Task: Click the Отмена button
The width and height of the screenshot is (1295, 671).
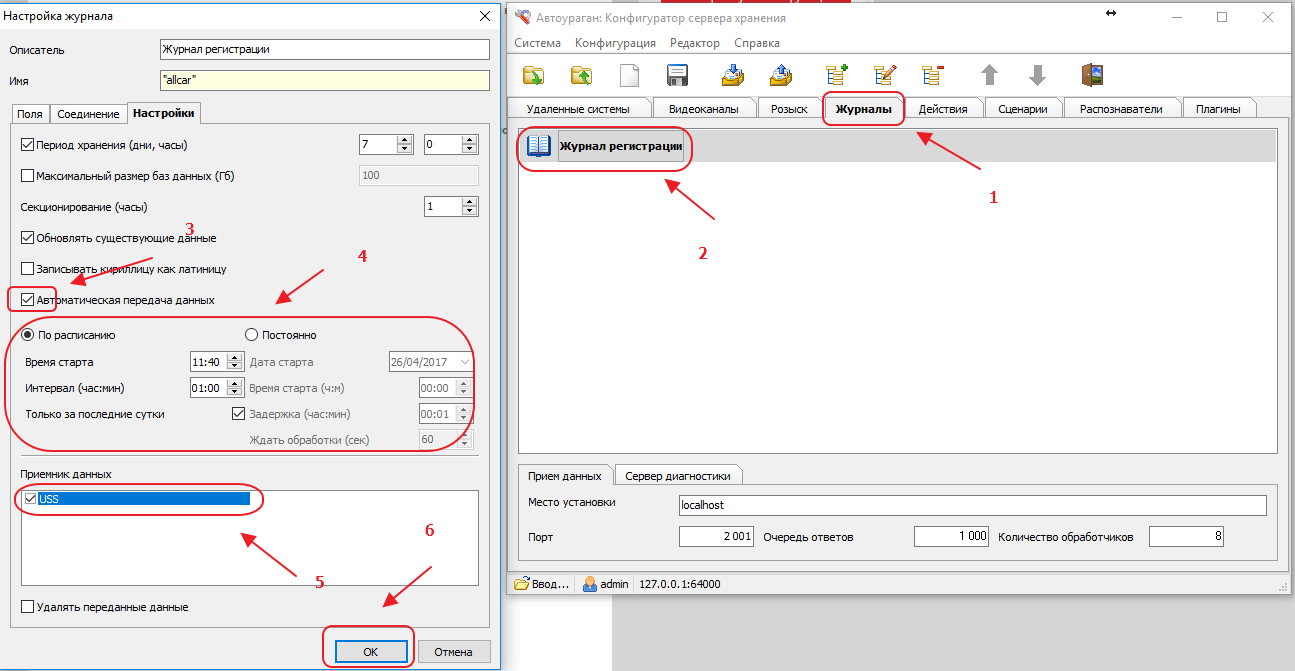Action: click(453, 651)
